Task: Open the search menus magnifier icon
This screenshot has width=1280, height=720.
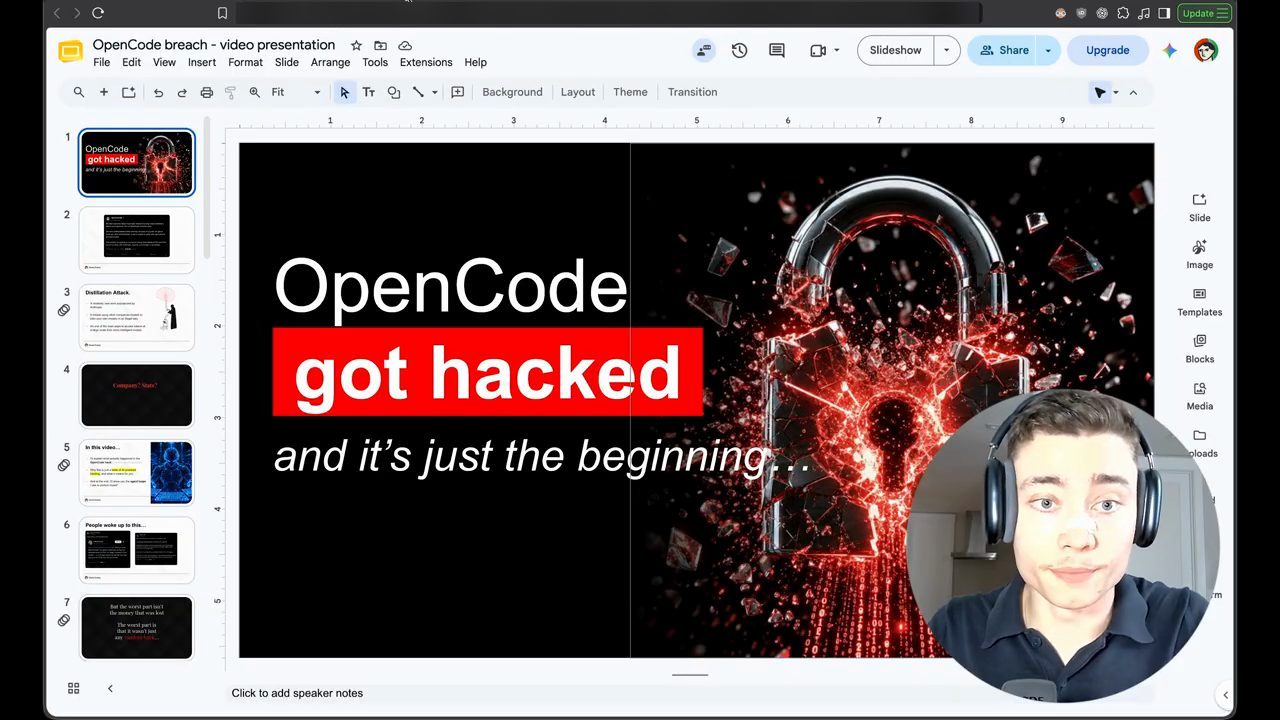Action: coord(79,92)
